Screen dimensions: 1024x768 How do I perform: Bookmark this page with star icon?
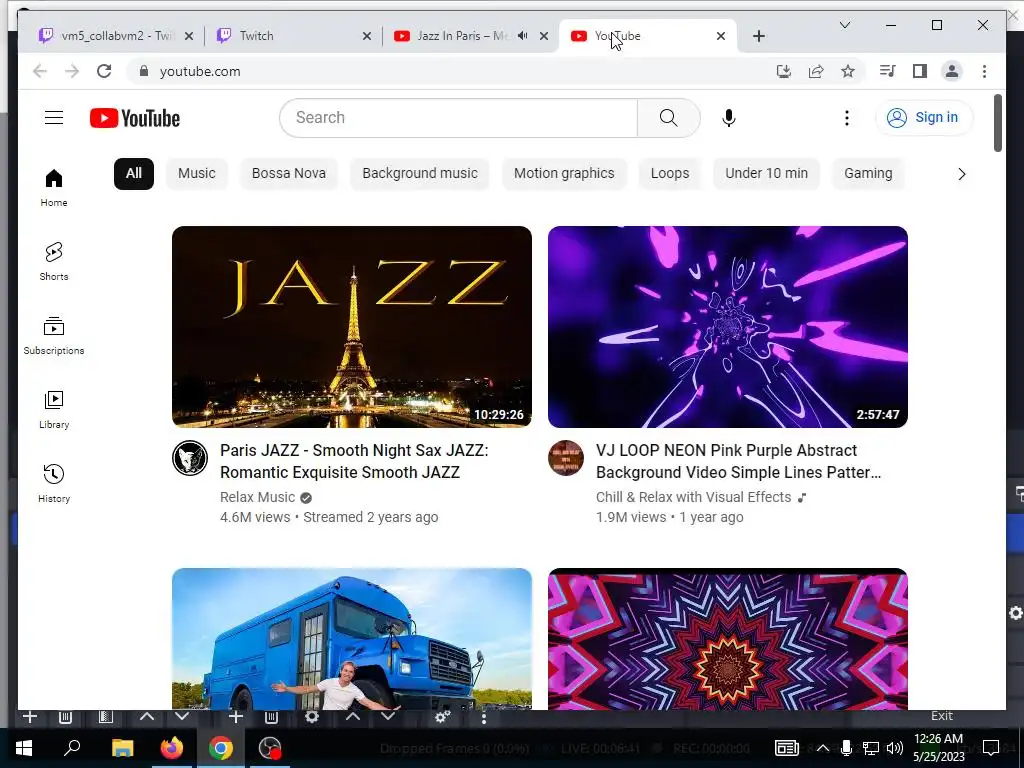coord(848,71)
